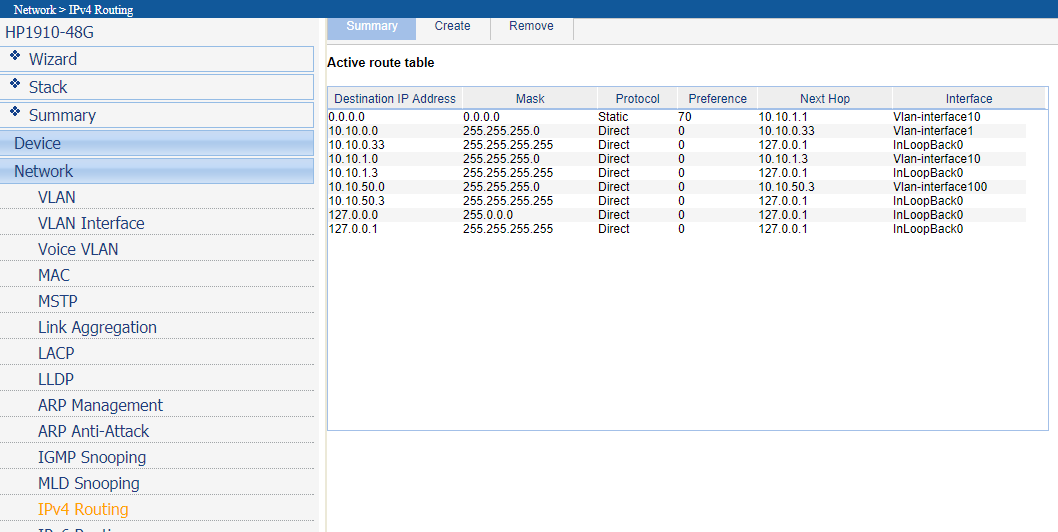Open the Voice VLAN page

click(78, 249)
